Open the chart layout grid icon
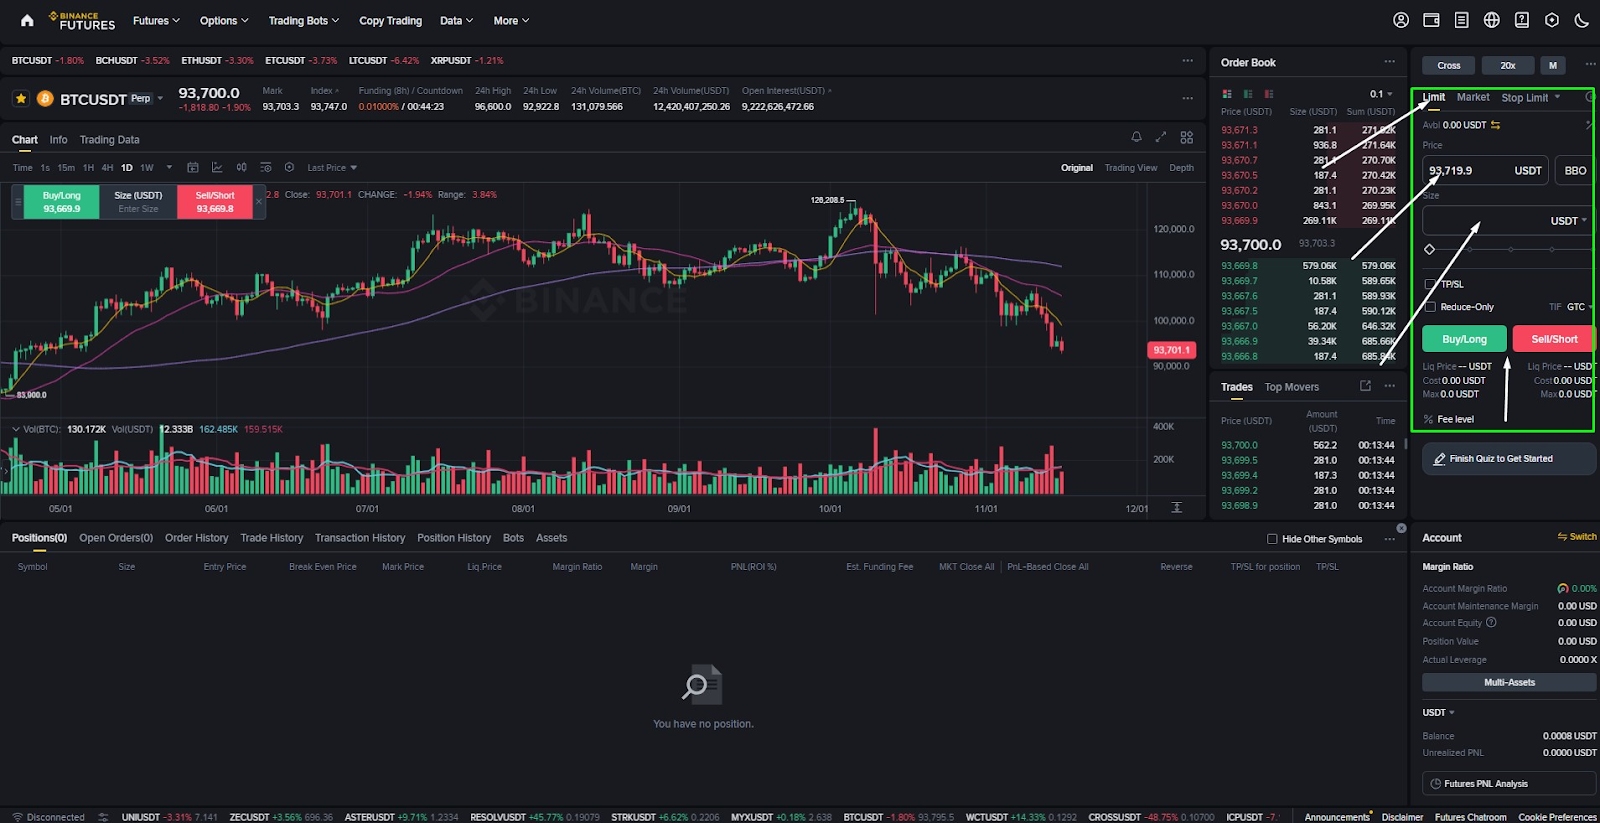This screenshot has height=823, width=1600. tap(1186, 137)
